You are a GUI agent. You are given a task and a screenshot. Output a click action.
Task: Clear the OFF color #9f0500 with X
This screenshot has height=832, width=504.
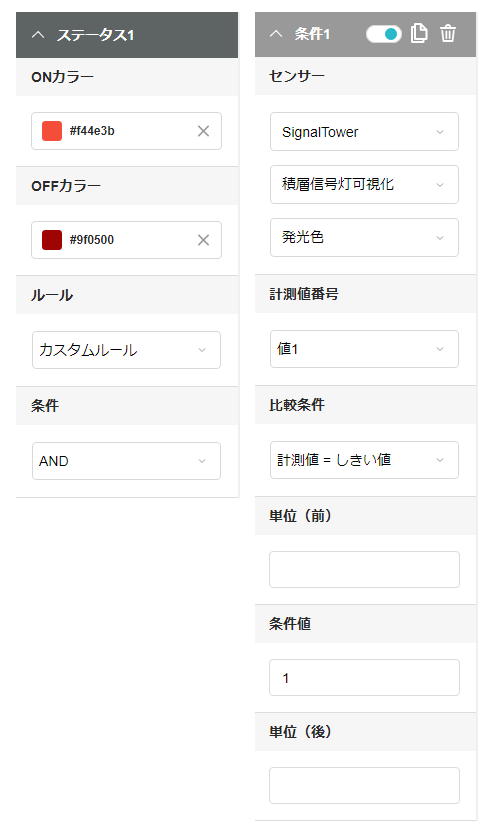point(203,240)
